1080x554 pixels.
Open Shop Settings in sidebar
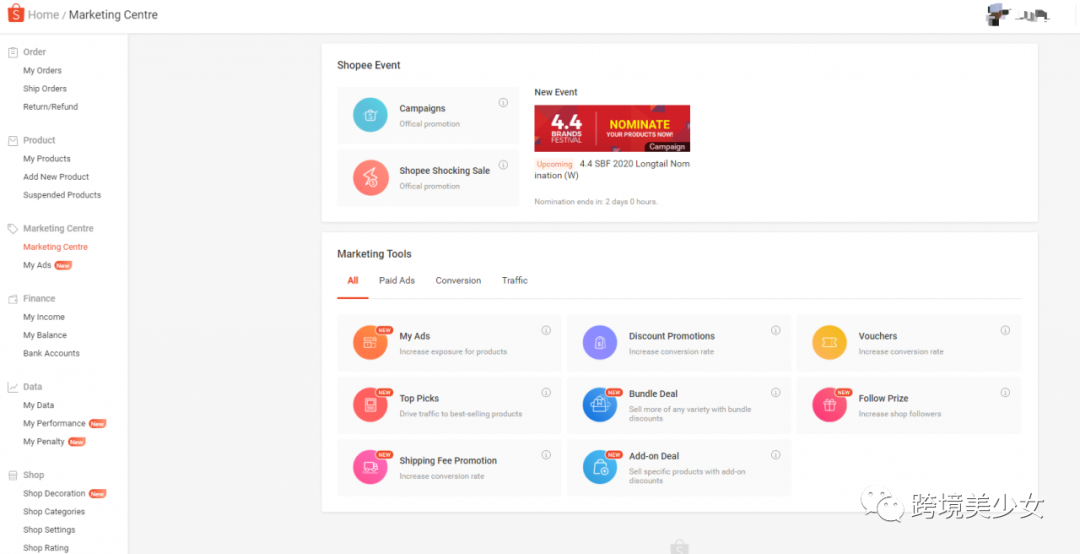click(x=49, y=530)
